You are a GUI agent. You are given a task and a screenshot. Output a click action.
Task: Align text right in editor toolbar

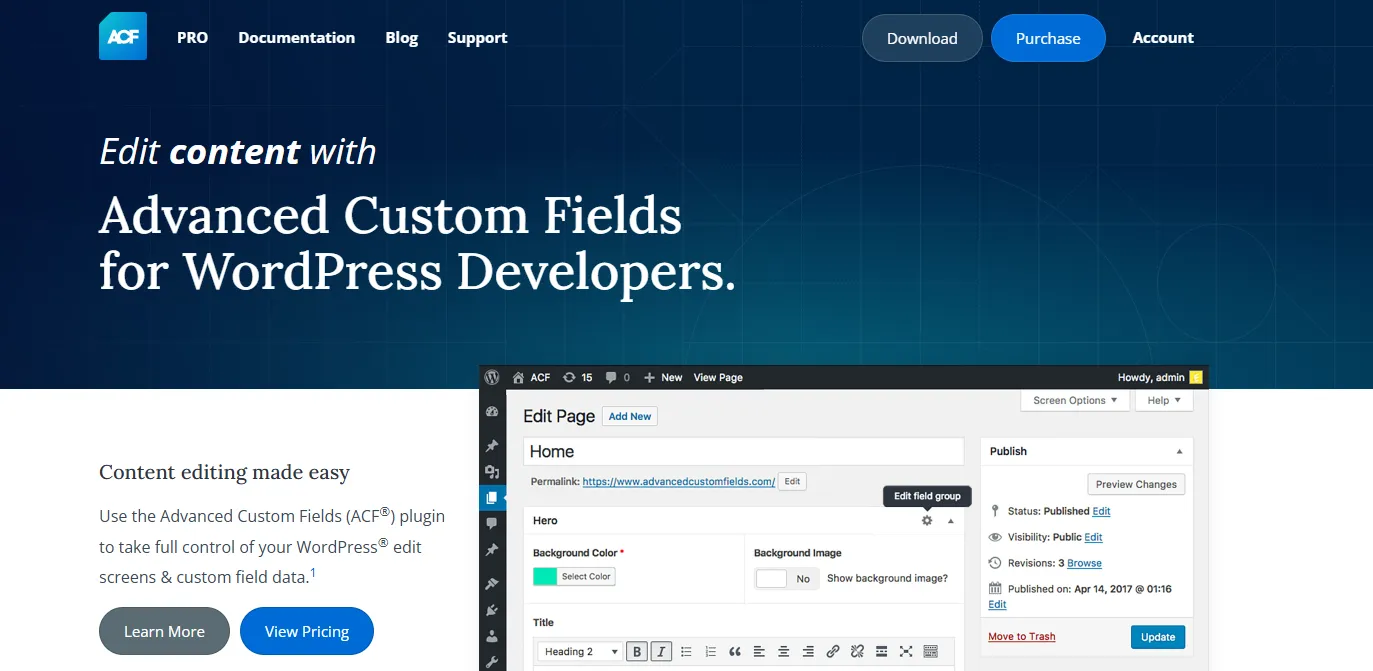[x=808, y=651]
